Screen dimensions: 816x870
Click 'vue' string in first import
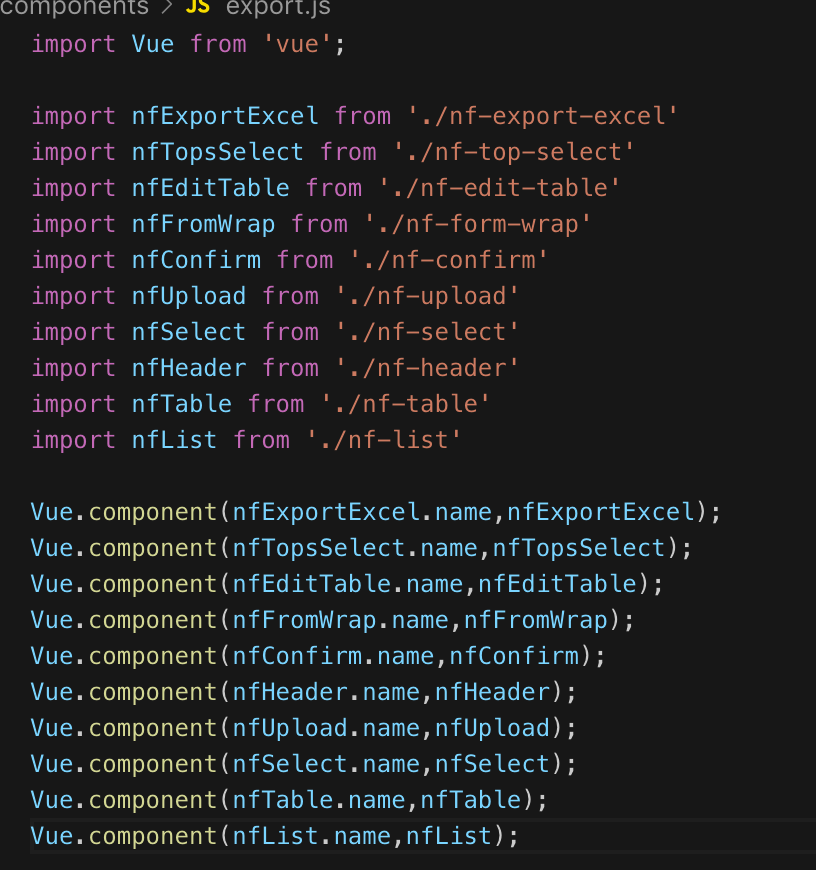(x=297, y=44)
